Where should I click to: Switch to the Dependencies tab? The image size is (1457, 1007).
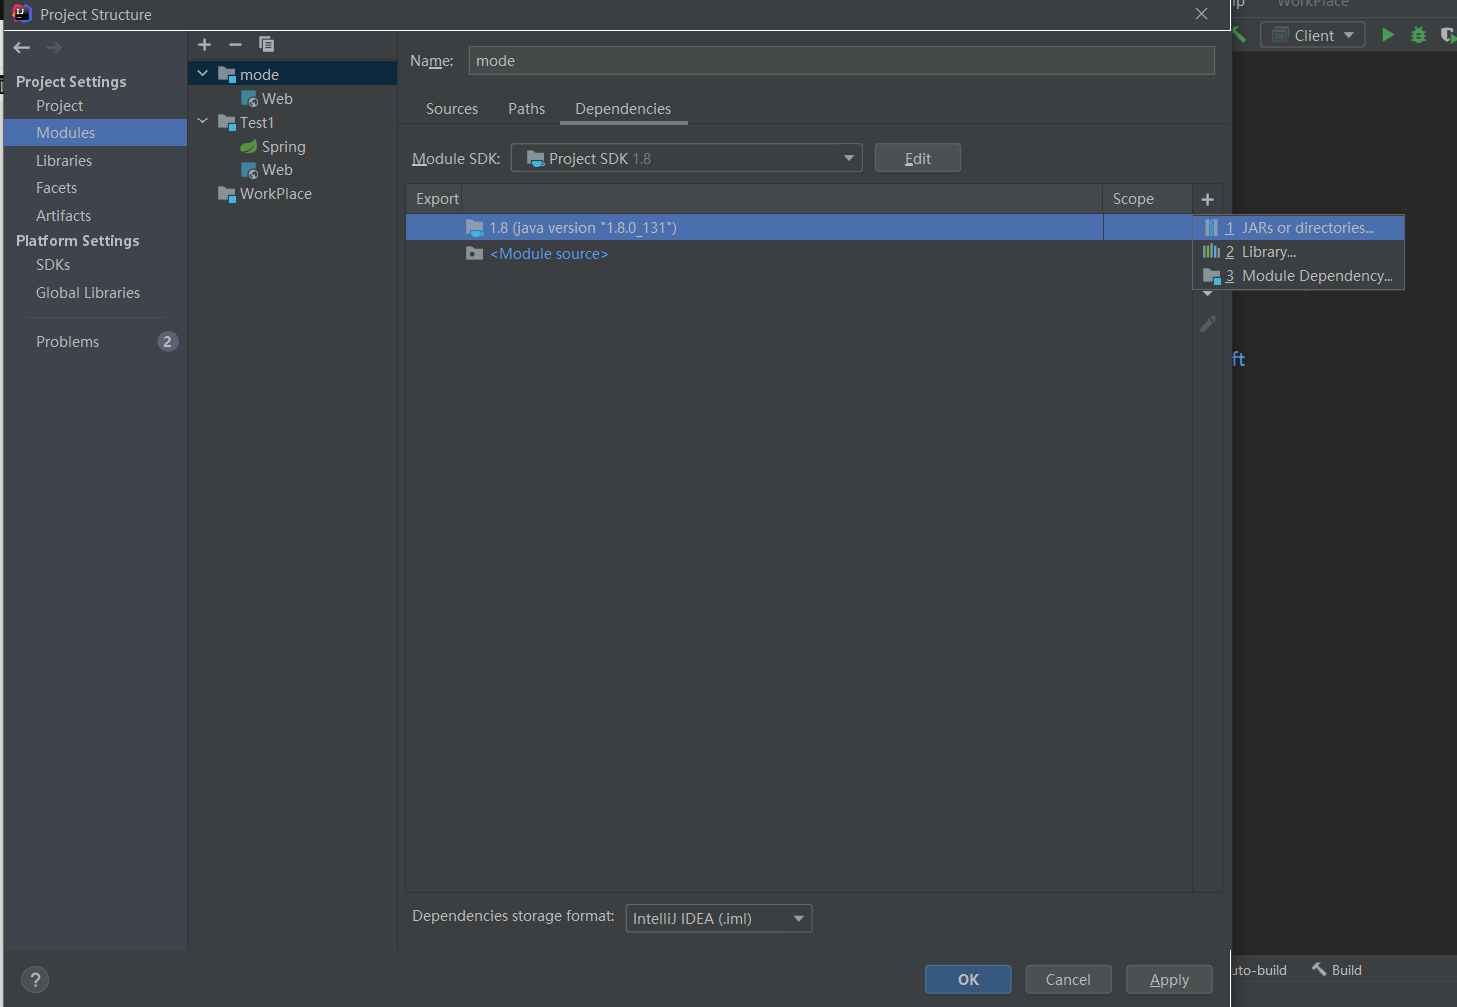[623, 108]
